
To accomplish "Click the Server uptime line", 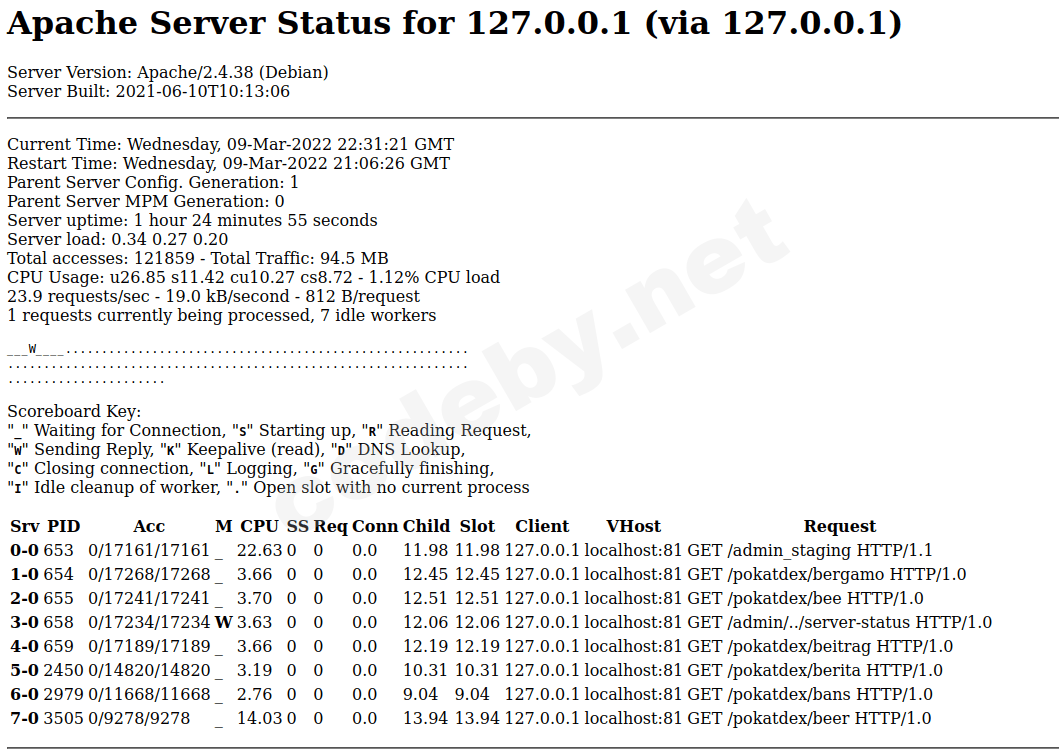I will click(192, 220).
